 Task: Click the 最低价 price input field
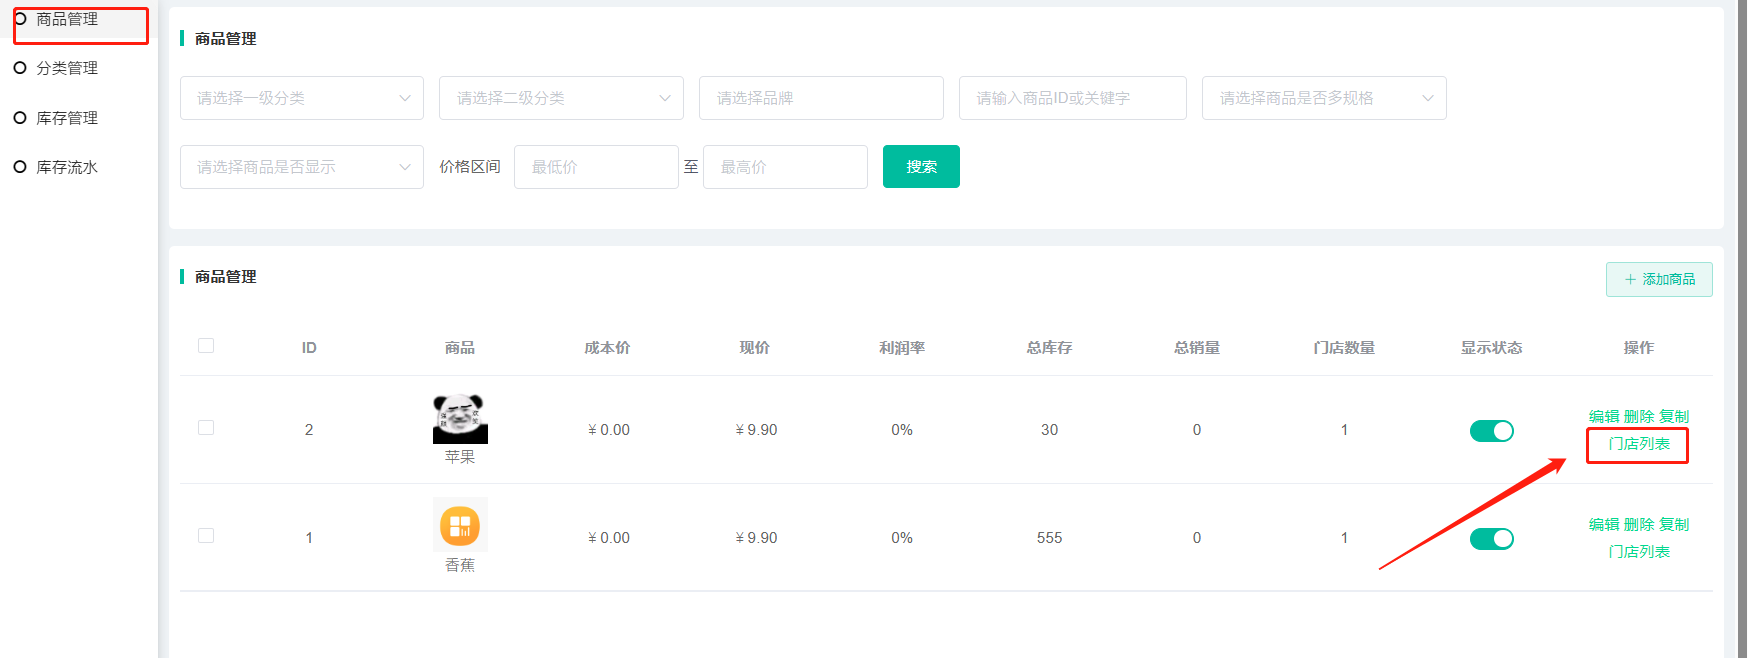pos(596,167)
